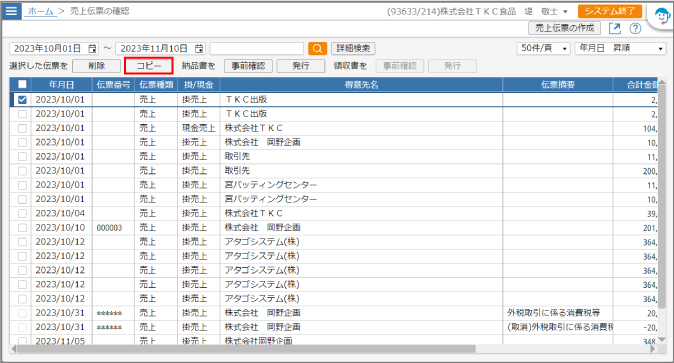Click the コピー button
This screenshot has width=674, height=363.
pyautogui.click(x=149, y=66)
